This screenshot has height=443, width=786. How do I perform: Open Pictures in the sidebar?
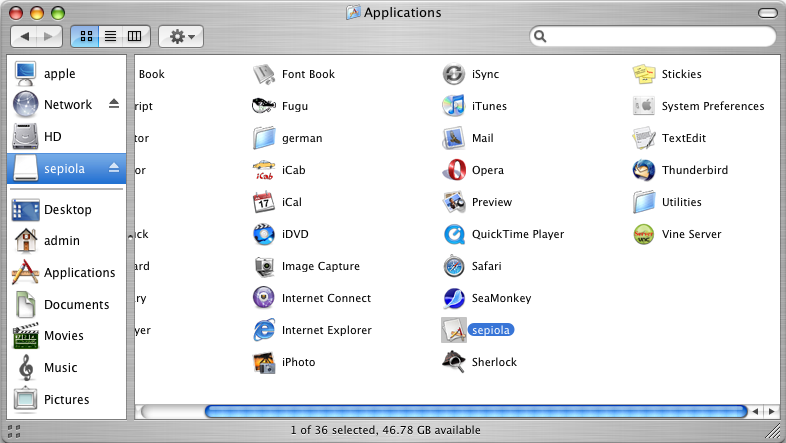66,399
